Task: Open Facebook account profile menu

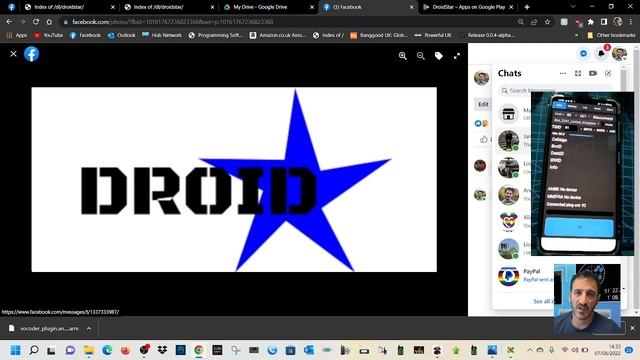Action: point(619,53)
